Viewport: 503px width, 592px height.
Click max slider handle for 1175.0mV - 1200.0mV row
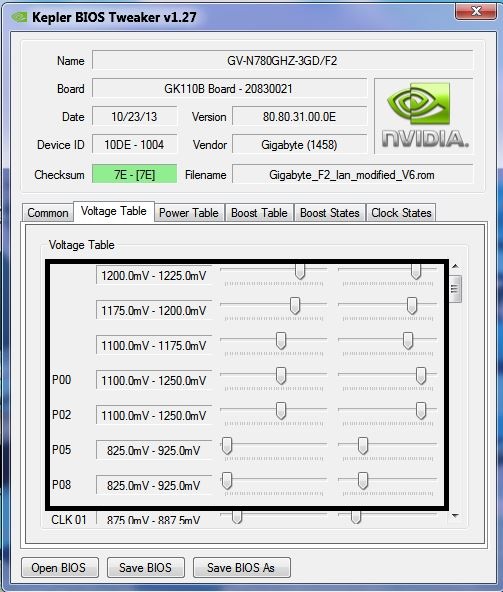(x=412, y=306)
